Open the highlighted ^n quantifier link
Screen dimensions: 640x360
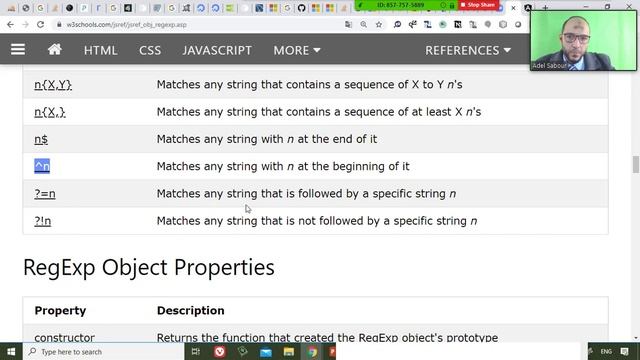(42, 166)
